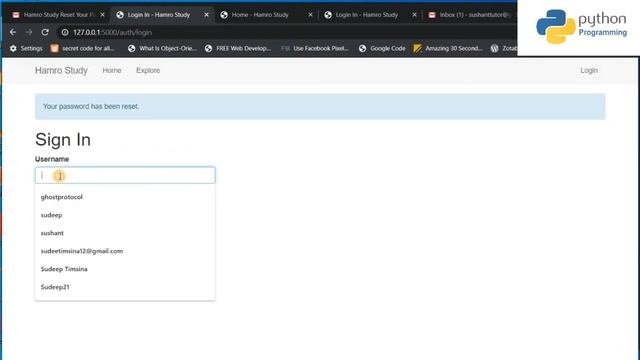The width and height of the screenshot is (640, 360).
Task: Open the Explore navbar link
Action: 148,70
